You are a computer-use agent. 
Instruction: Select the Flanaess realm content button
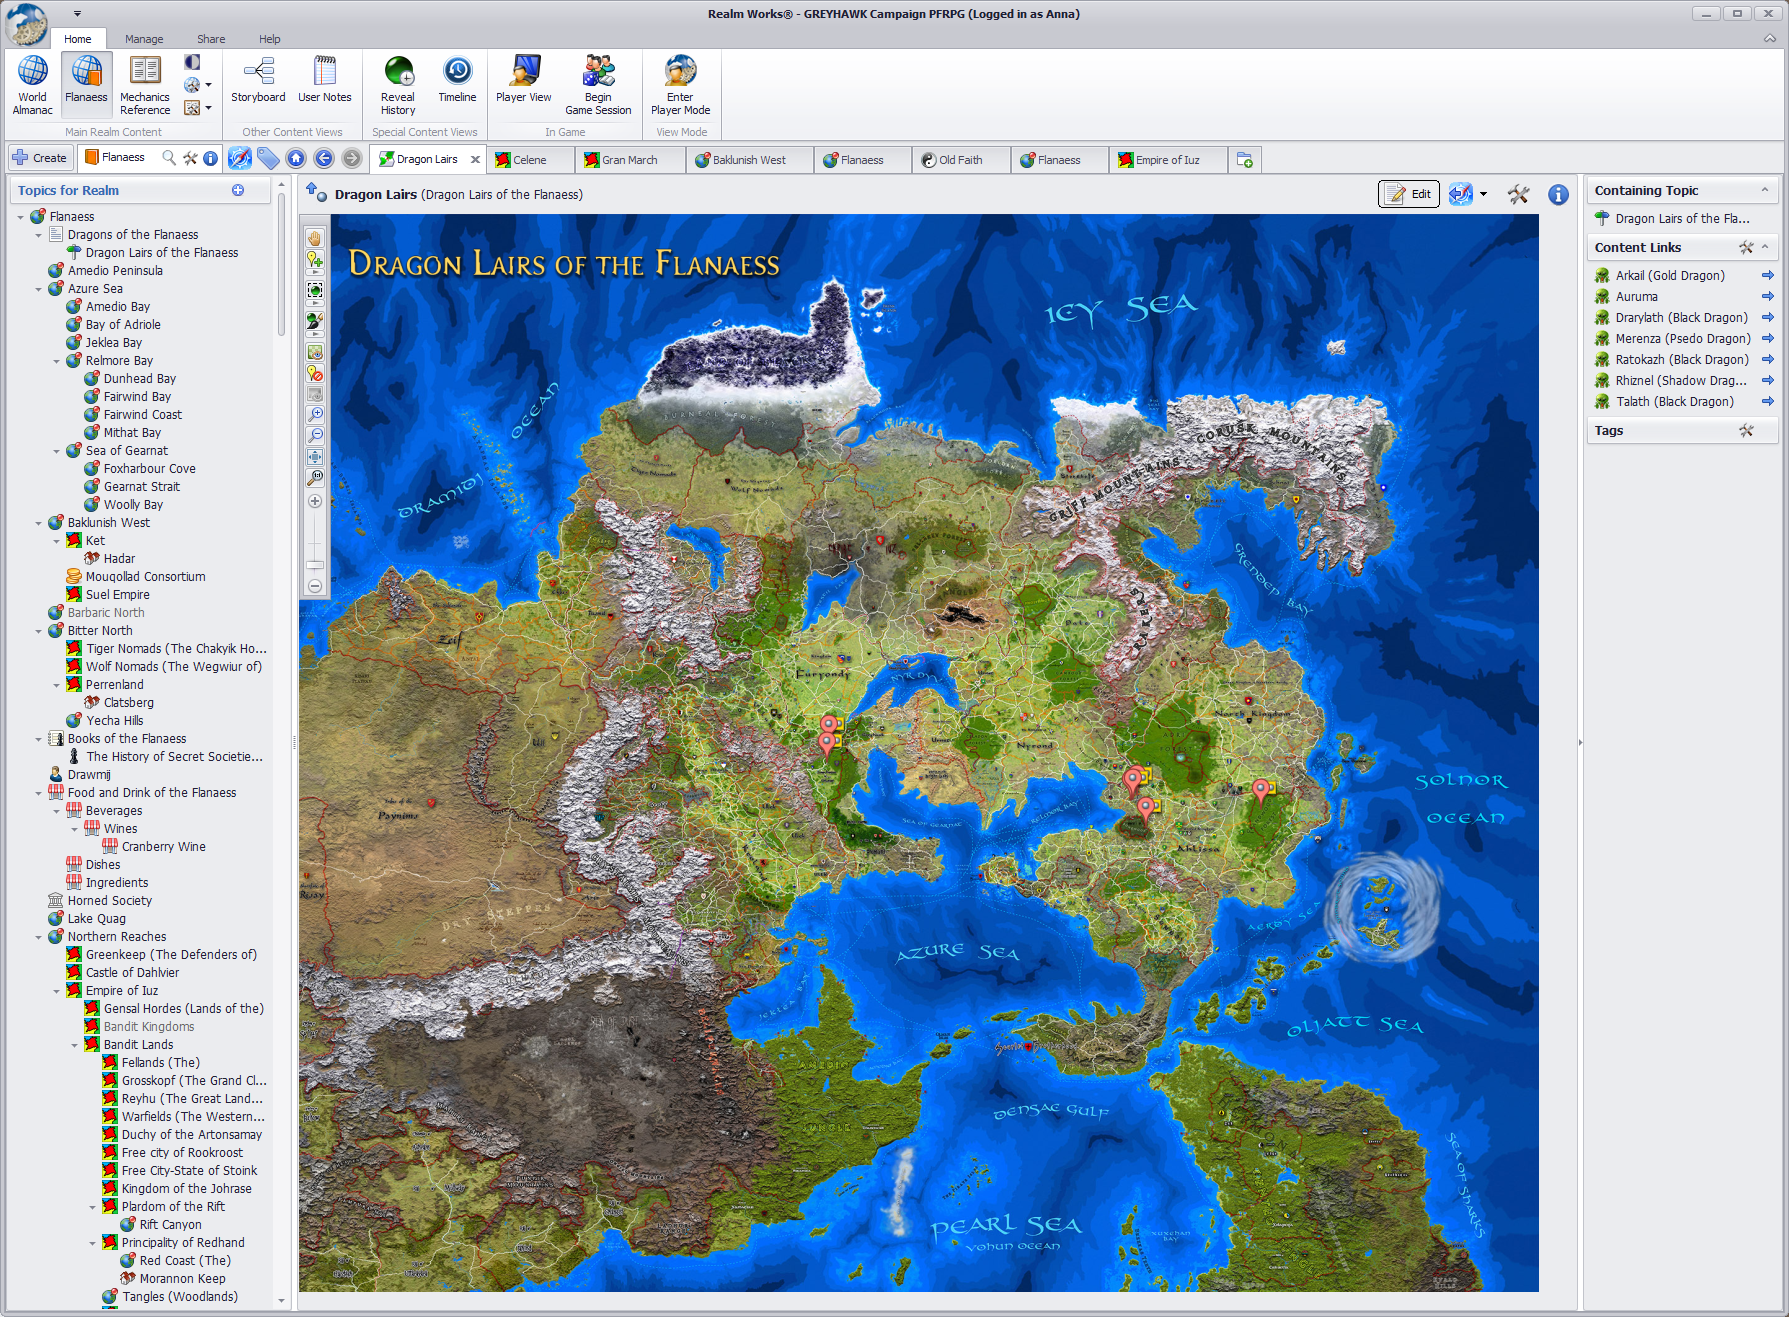(x=86, y=85)
